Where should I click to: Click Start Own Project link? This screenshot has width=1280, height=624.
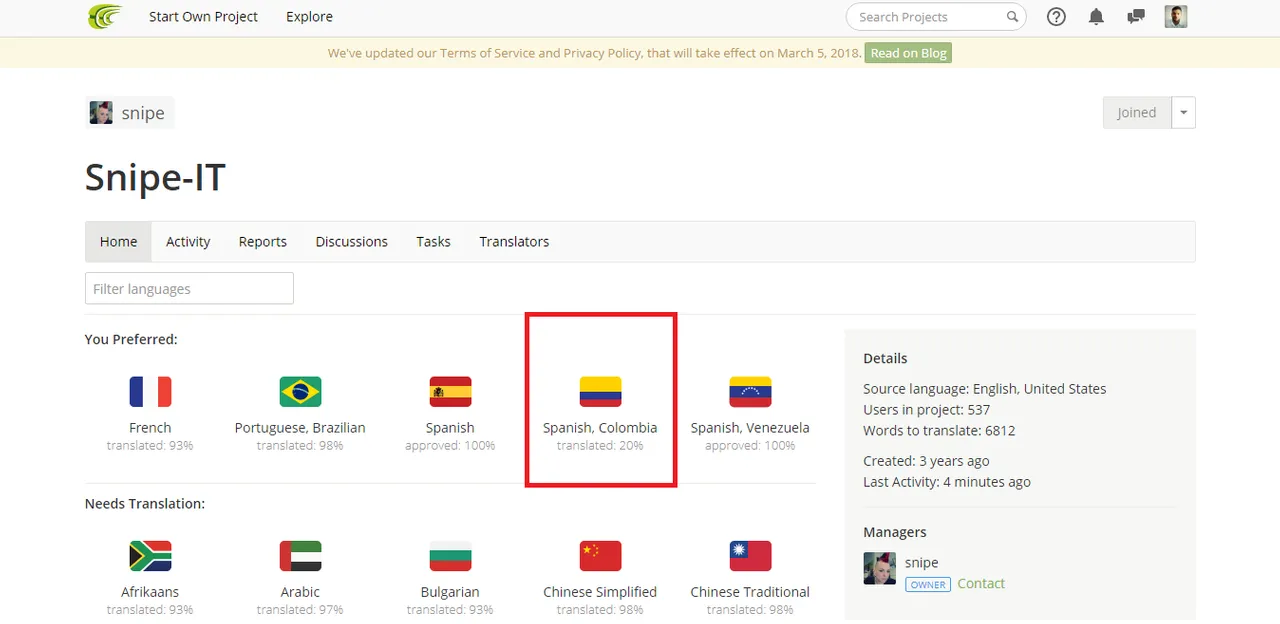[203, 17]
